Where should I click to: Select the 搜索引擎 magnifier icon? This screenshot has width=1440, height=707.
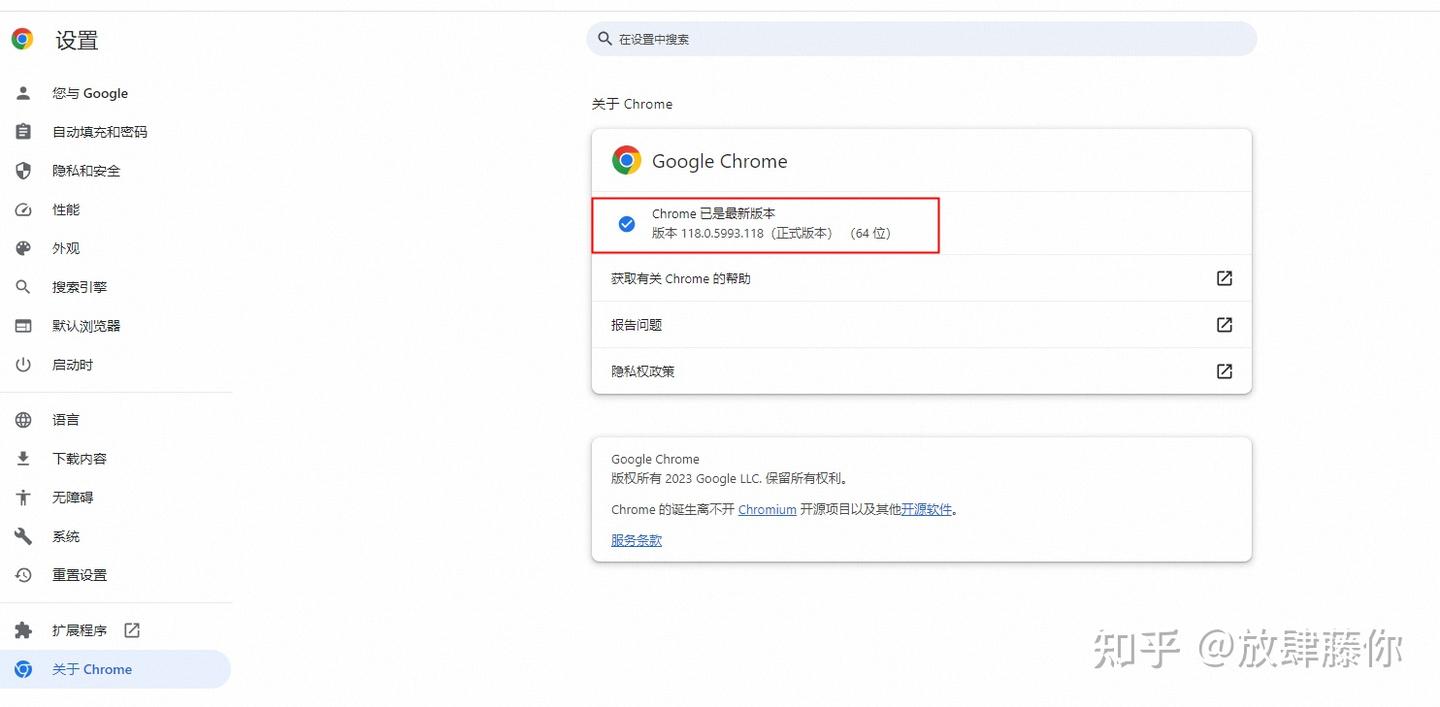23,287
